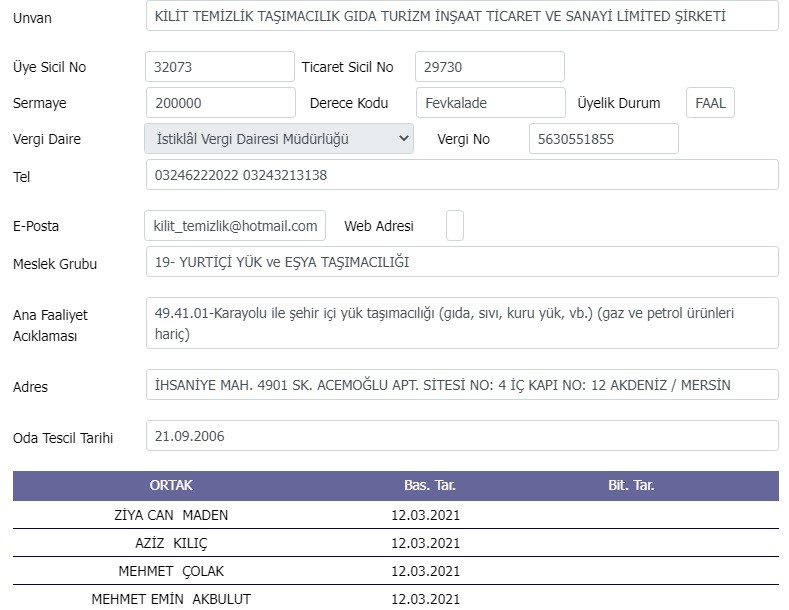Click the E-Posta label
This screenshot has height=610, width=789.
(x=36, y=226)
